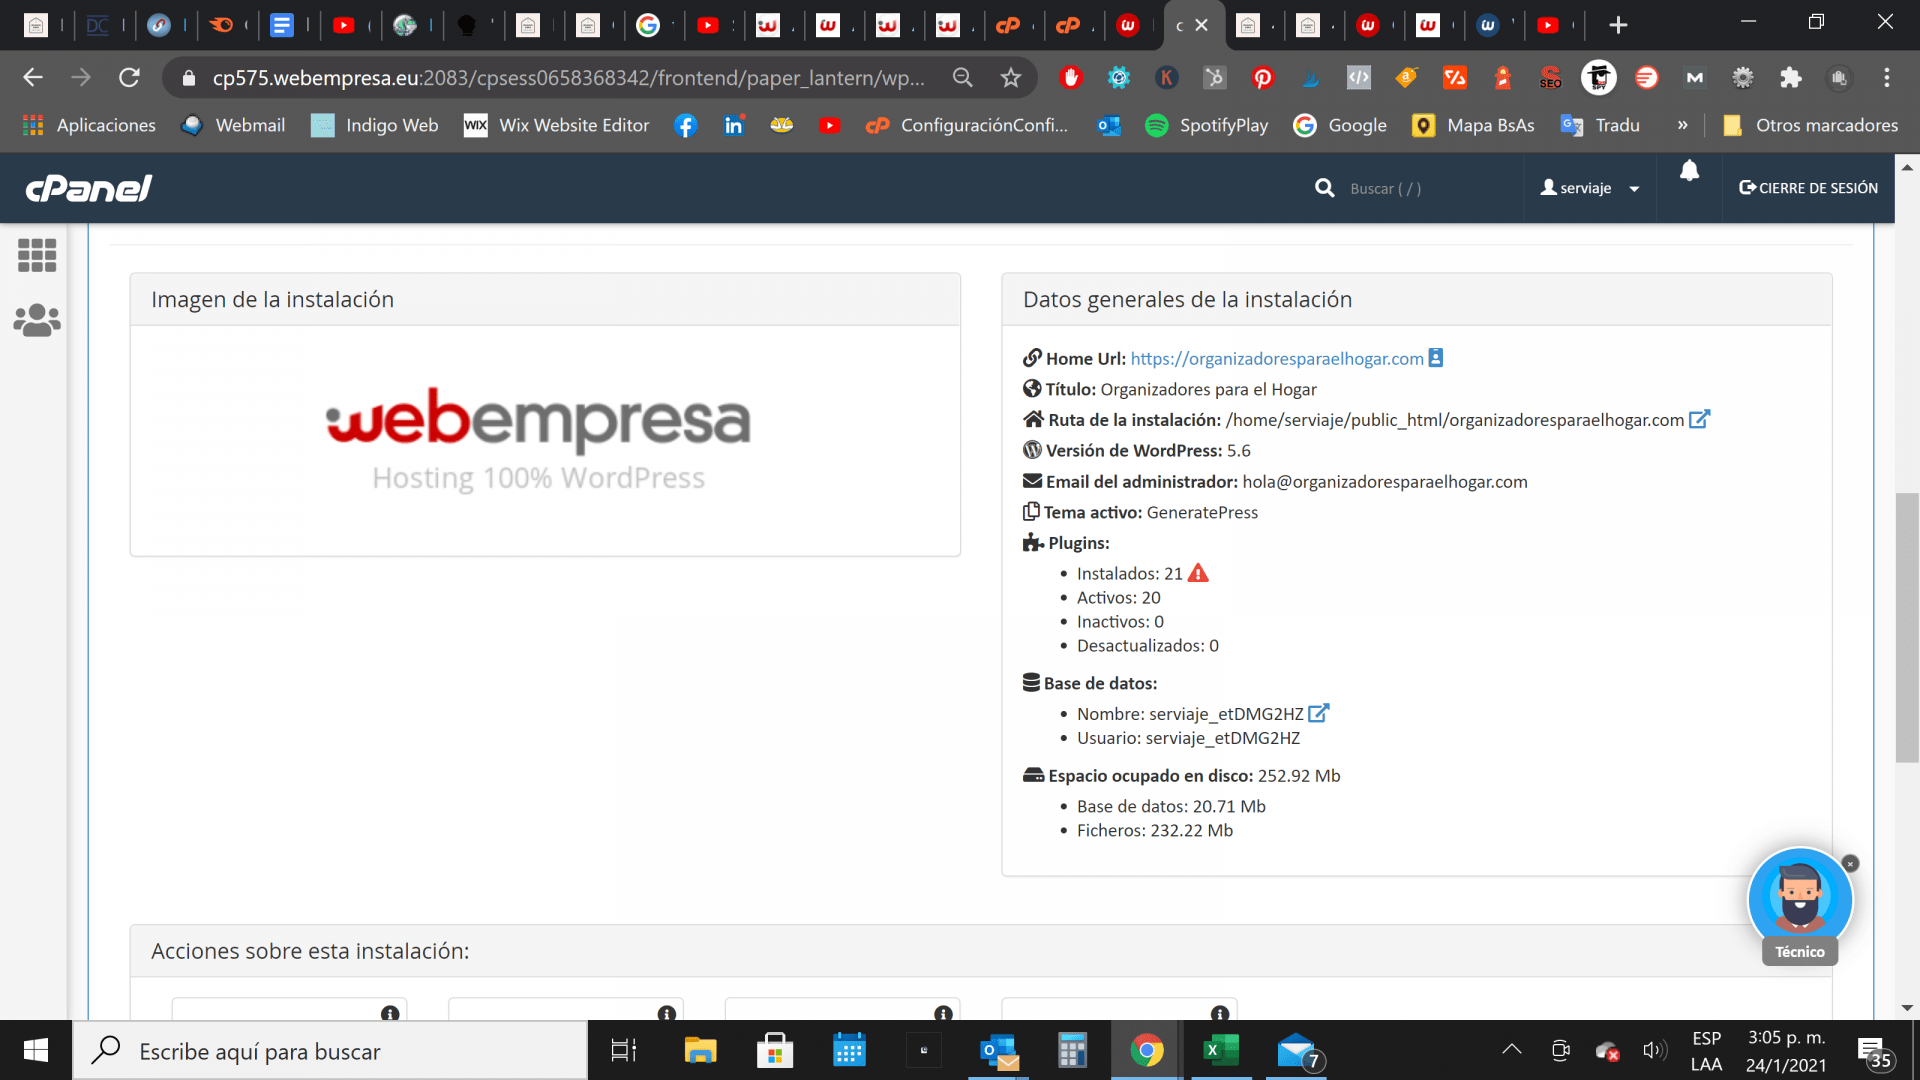Open Tradu translate bookmark
This screenshot has width=1920, height=1080.
point(1600,125)
